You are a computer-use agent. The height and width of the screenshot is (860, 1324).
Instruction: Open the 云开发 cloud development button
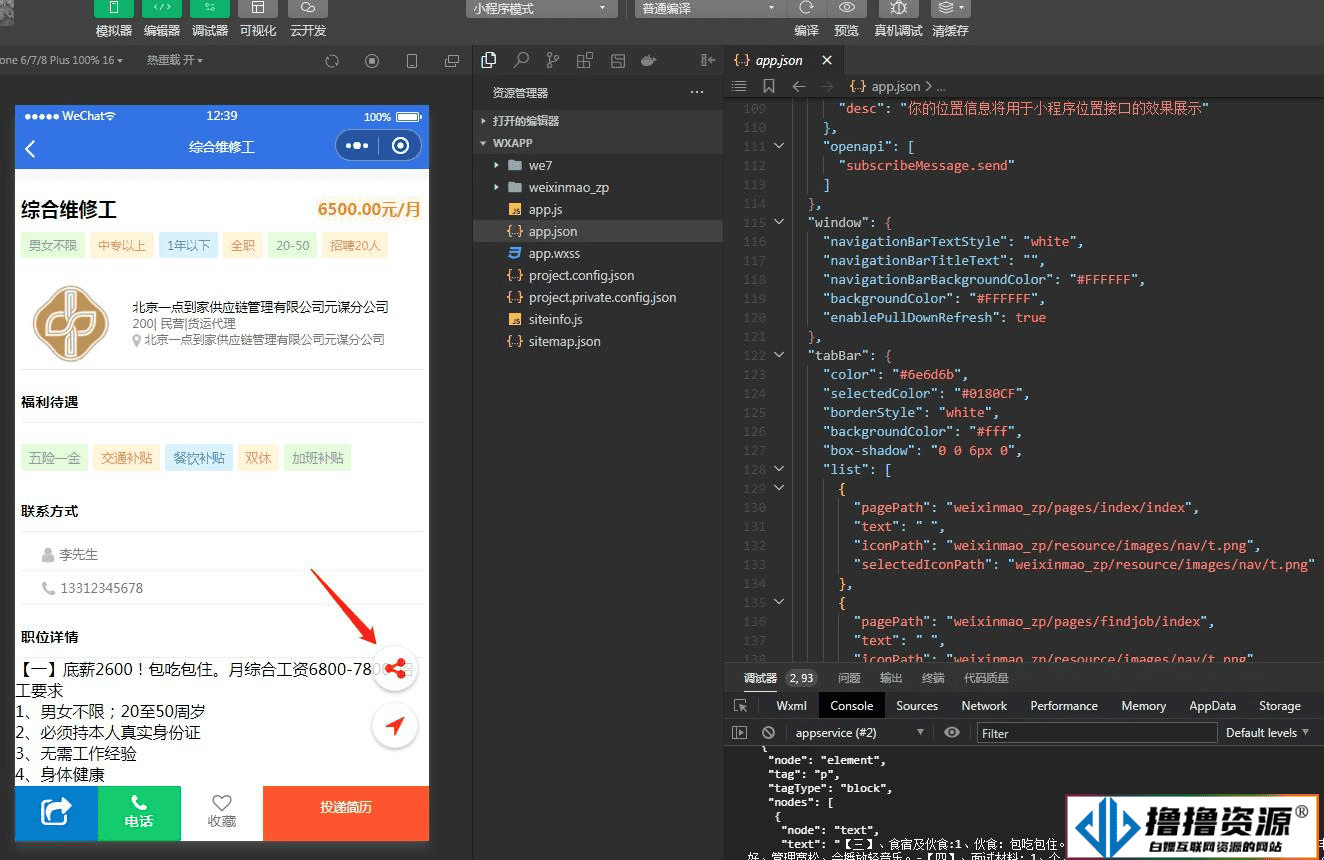pyautogui.click(x=308, y=9)
